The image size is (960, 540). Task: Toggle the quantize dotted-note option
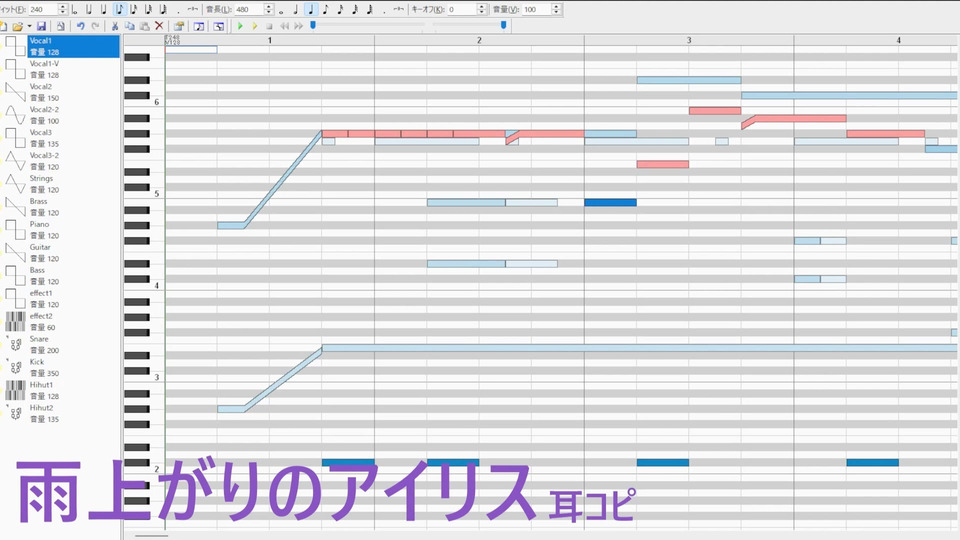point(178,10)
